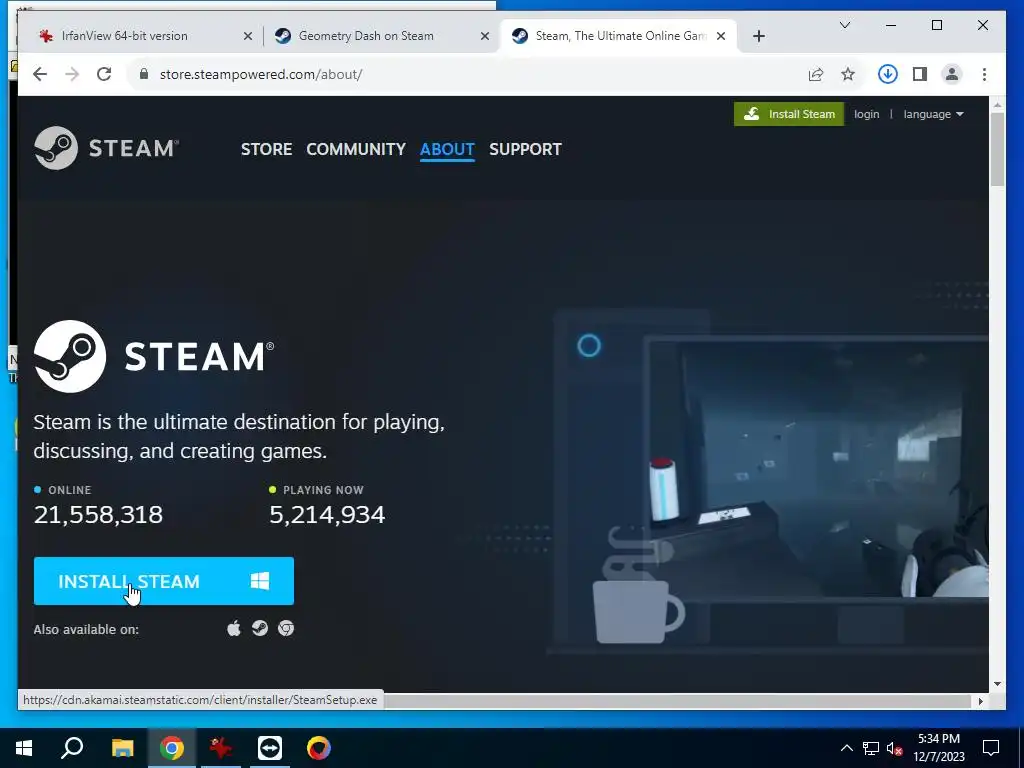Image resolution: width=1024 pixels, height=768 pixels.
Task: Click the vertical scrollbar thumb
Action: [997, 149]
